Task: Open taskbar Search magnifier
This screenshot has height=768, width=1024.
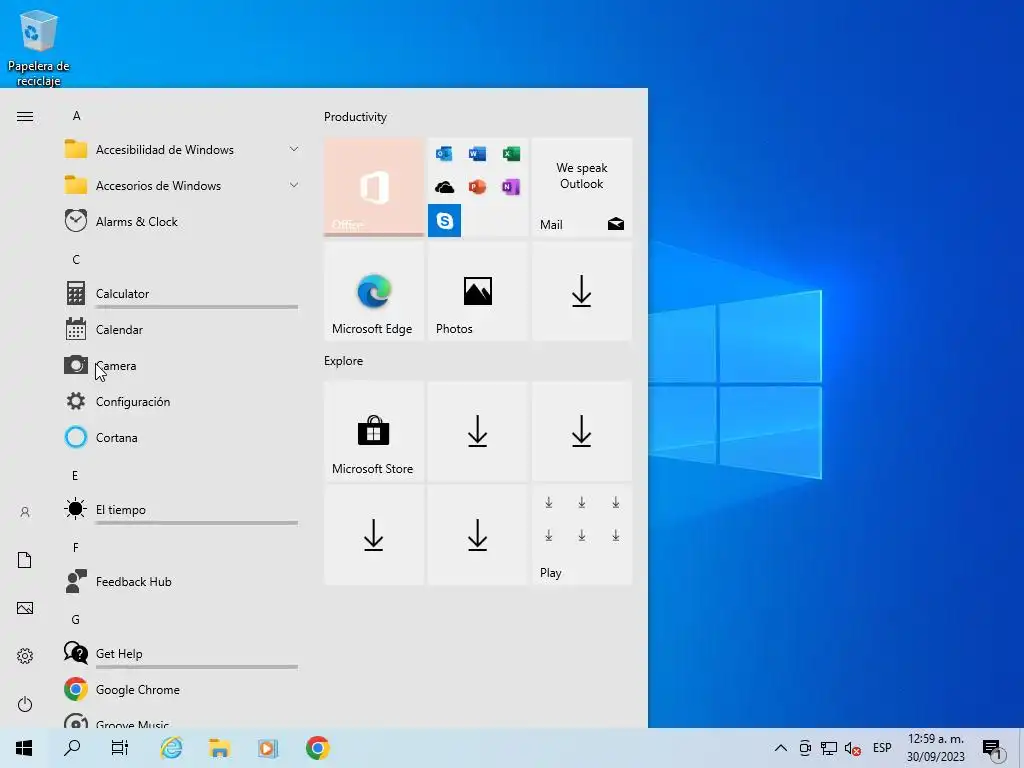Action: point(72,748)
